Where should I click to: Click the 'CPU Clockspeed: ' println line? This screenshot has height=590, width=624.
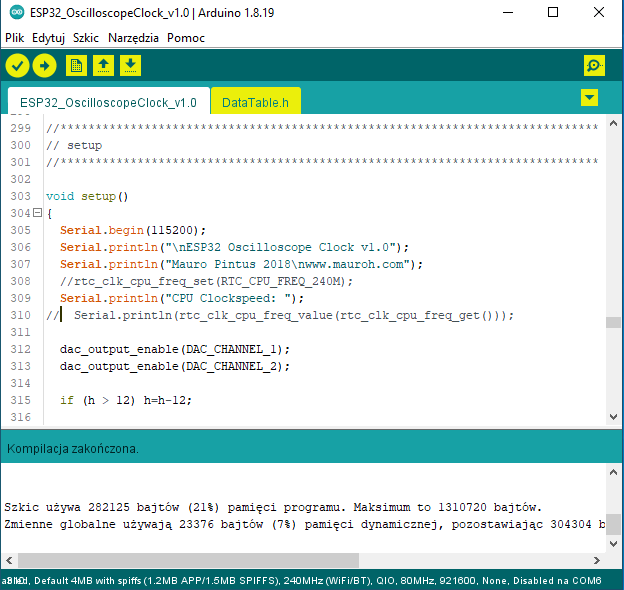182,298
